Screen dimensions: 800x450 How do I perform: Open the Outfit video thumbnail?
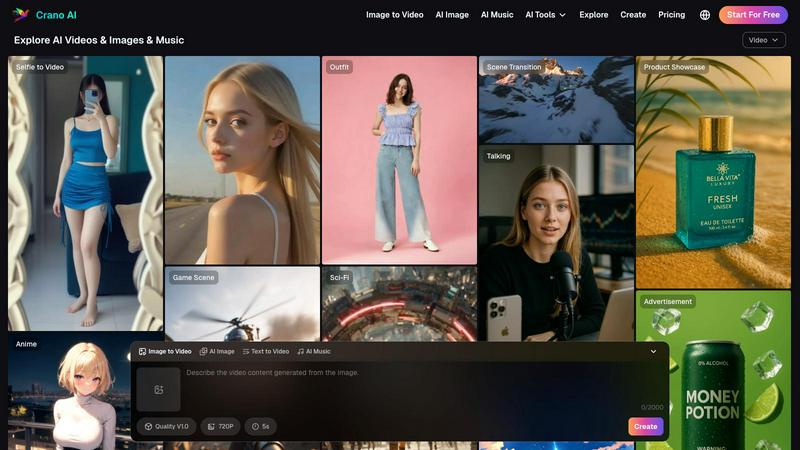tap(399, 160)
